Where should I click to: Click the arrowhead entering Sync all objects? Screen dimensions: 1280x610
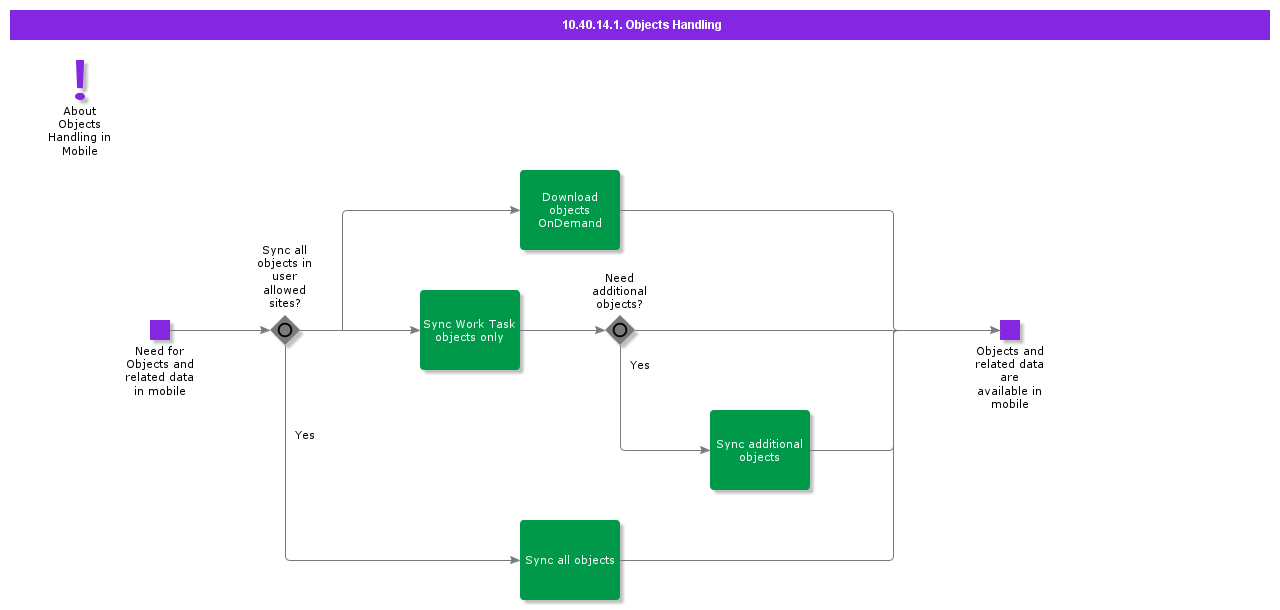pyautogui.click(x=514, y=560)
